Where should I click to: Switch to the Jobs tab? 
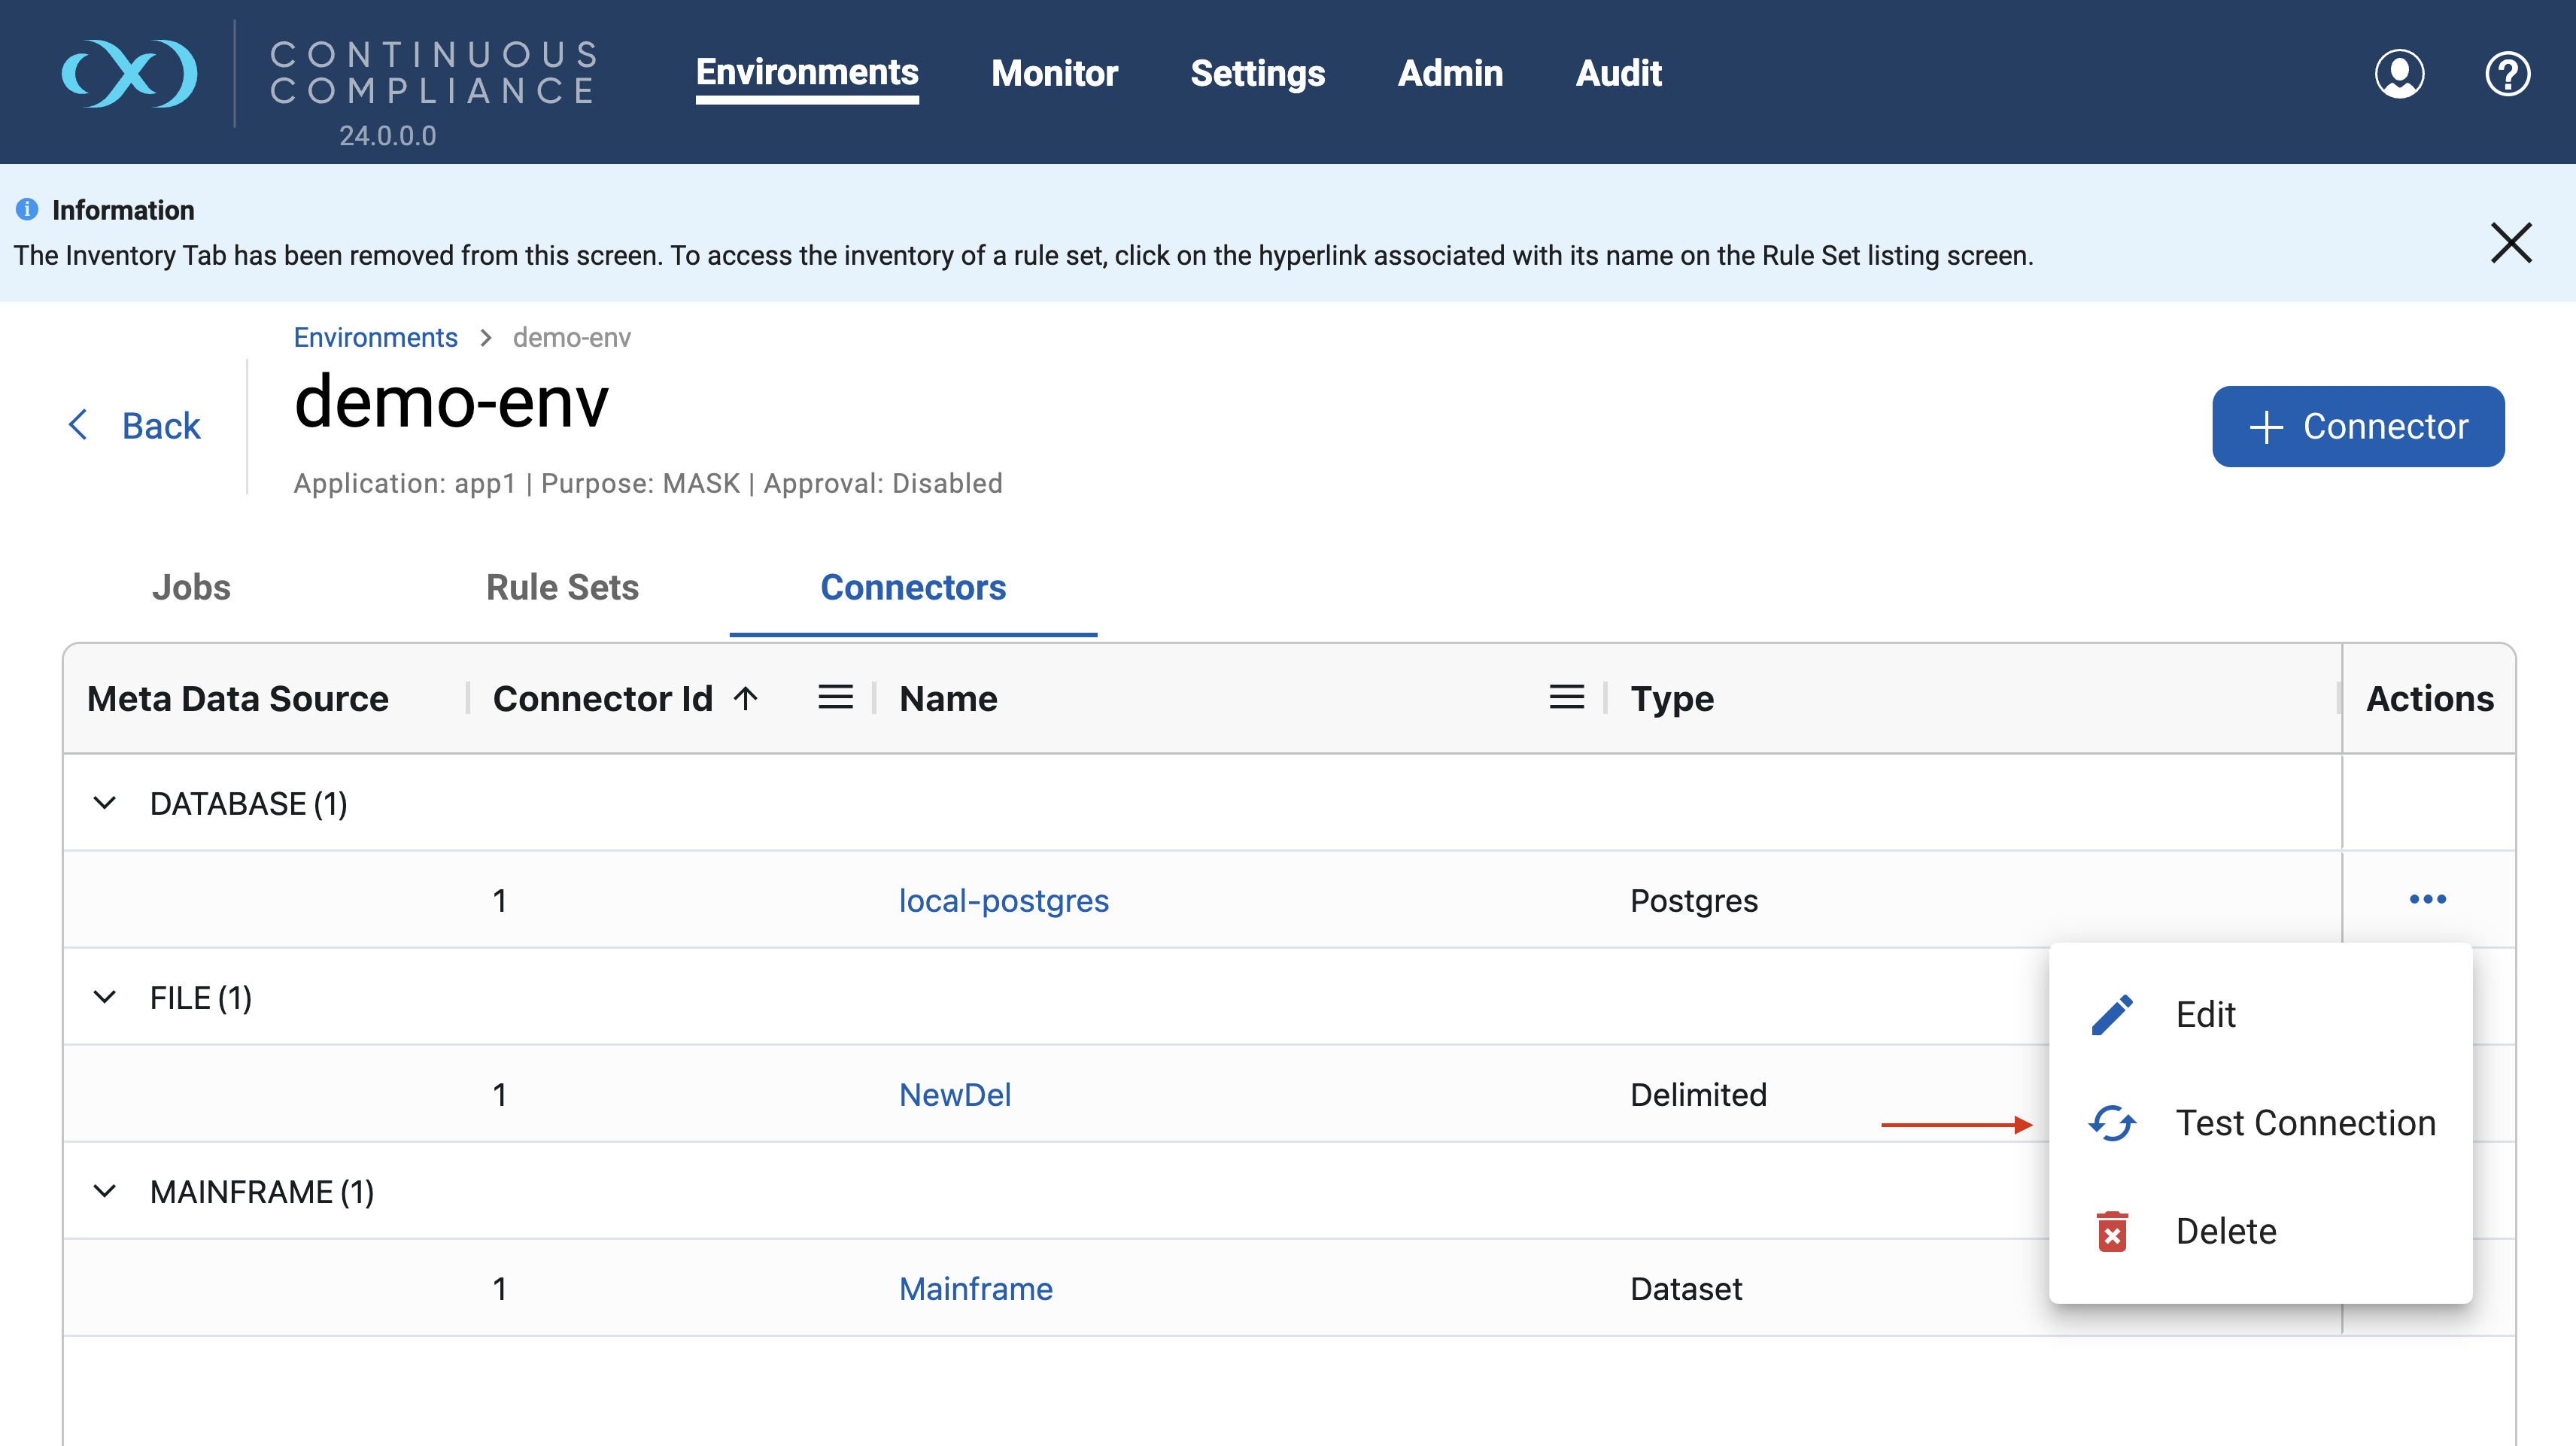[191, 587]
